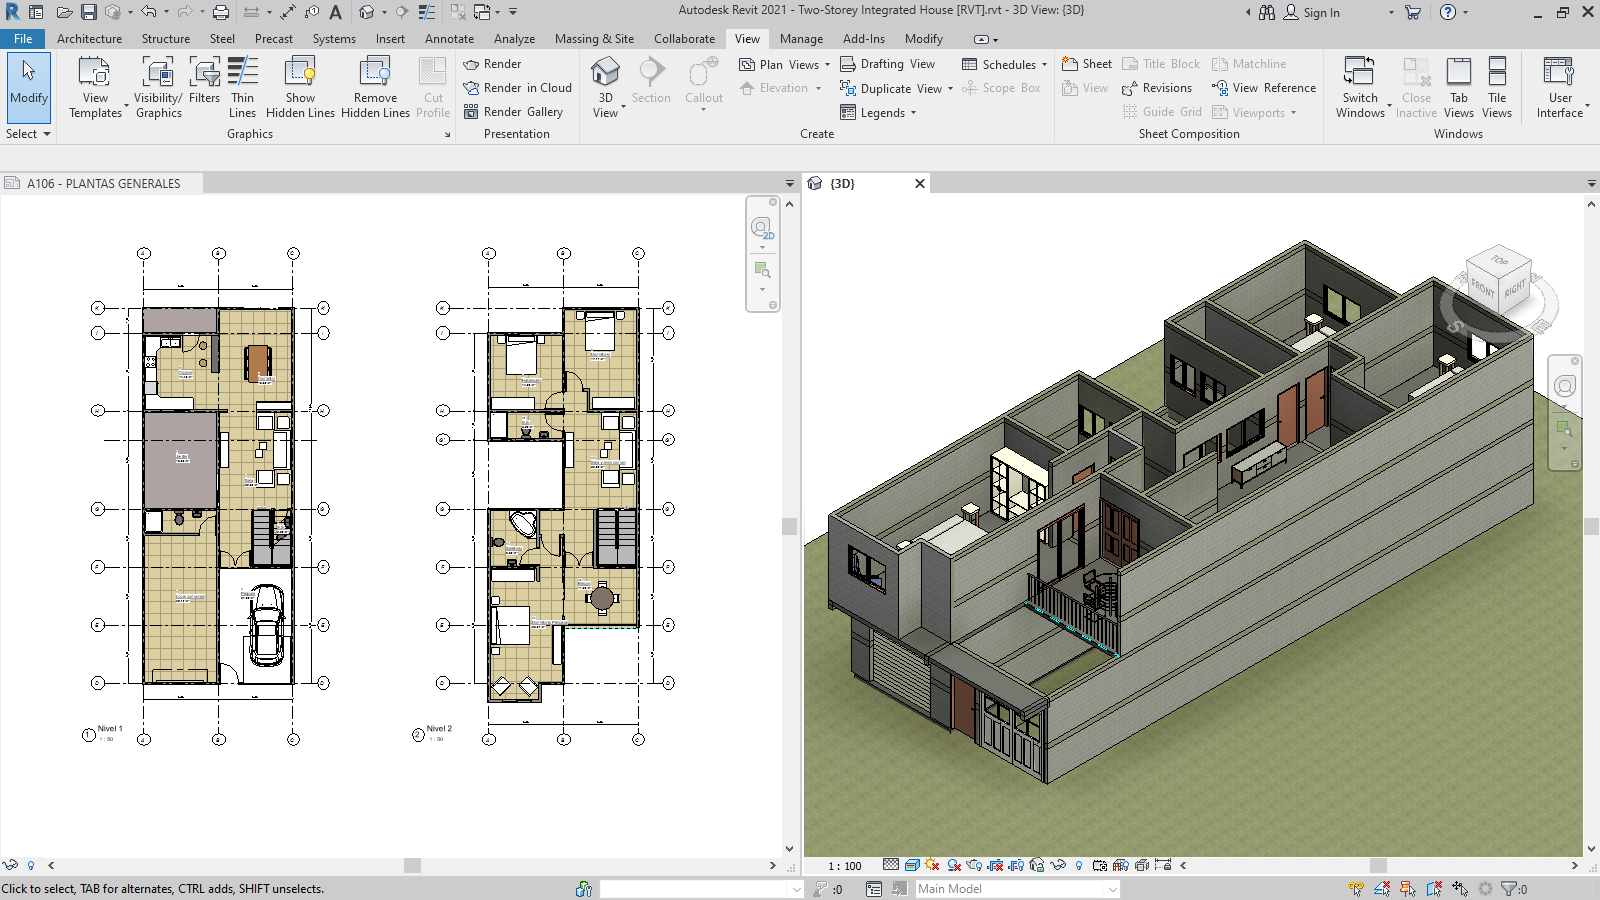The image size is (1600, 900).
Task: Open the Callout tool
Action: click(703, 80)
